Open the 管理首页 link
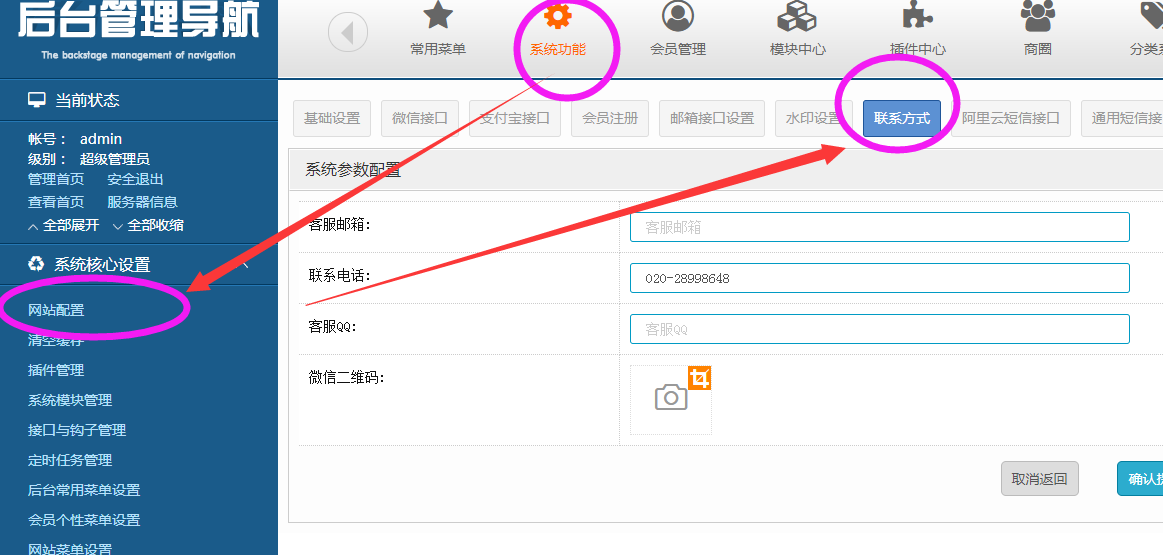Screen dimensions: 1163x555 [56, 180]
